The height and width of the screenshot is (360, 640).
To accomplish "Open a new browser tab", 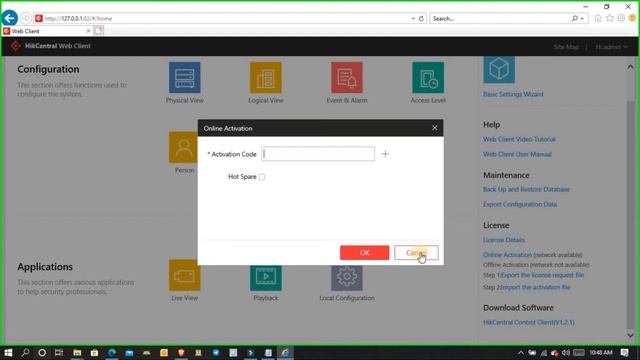I will (x=99, y=31).
